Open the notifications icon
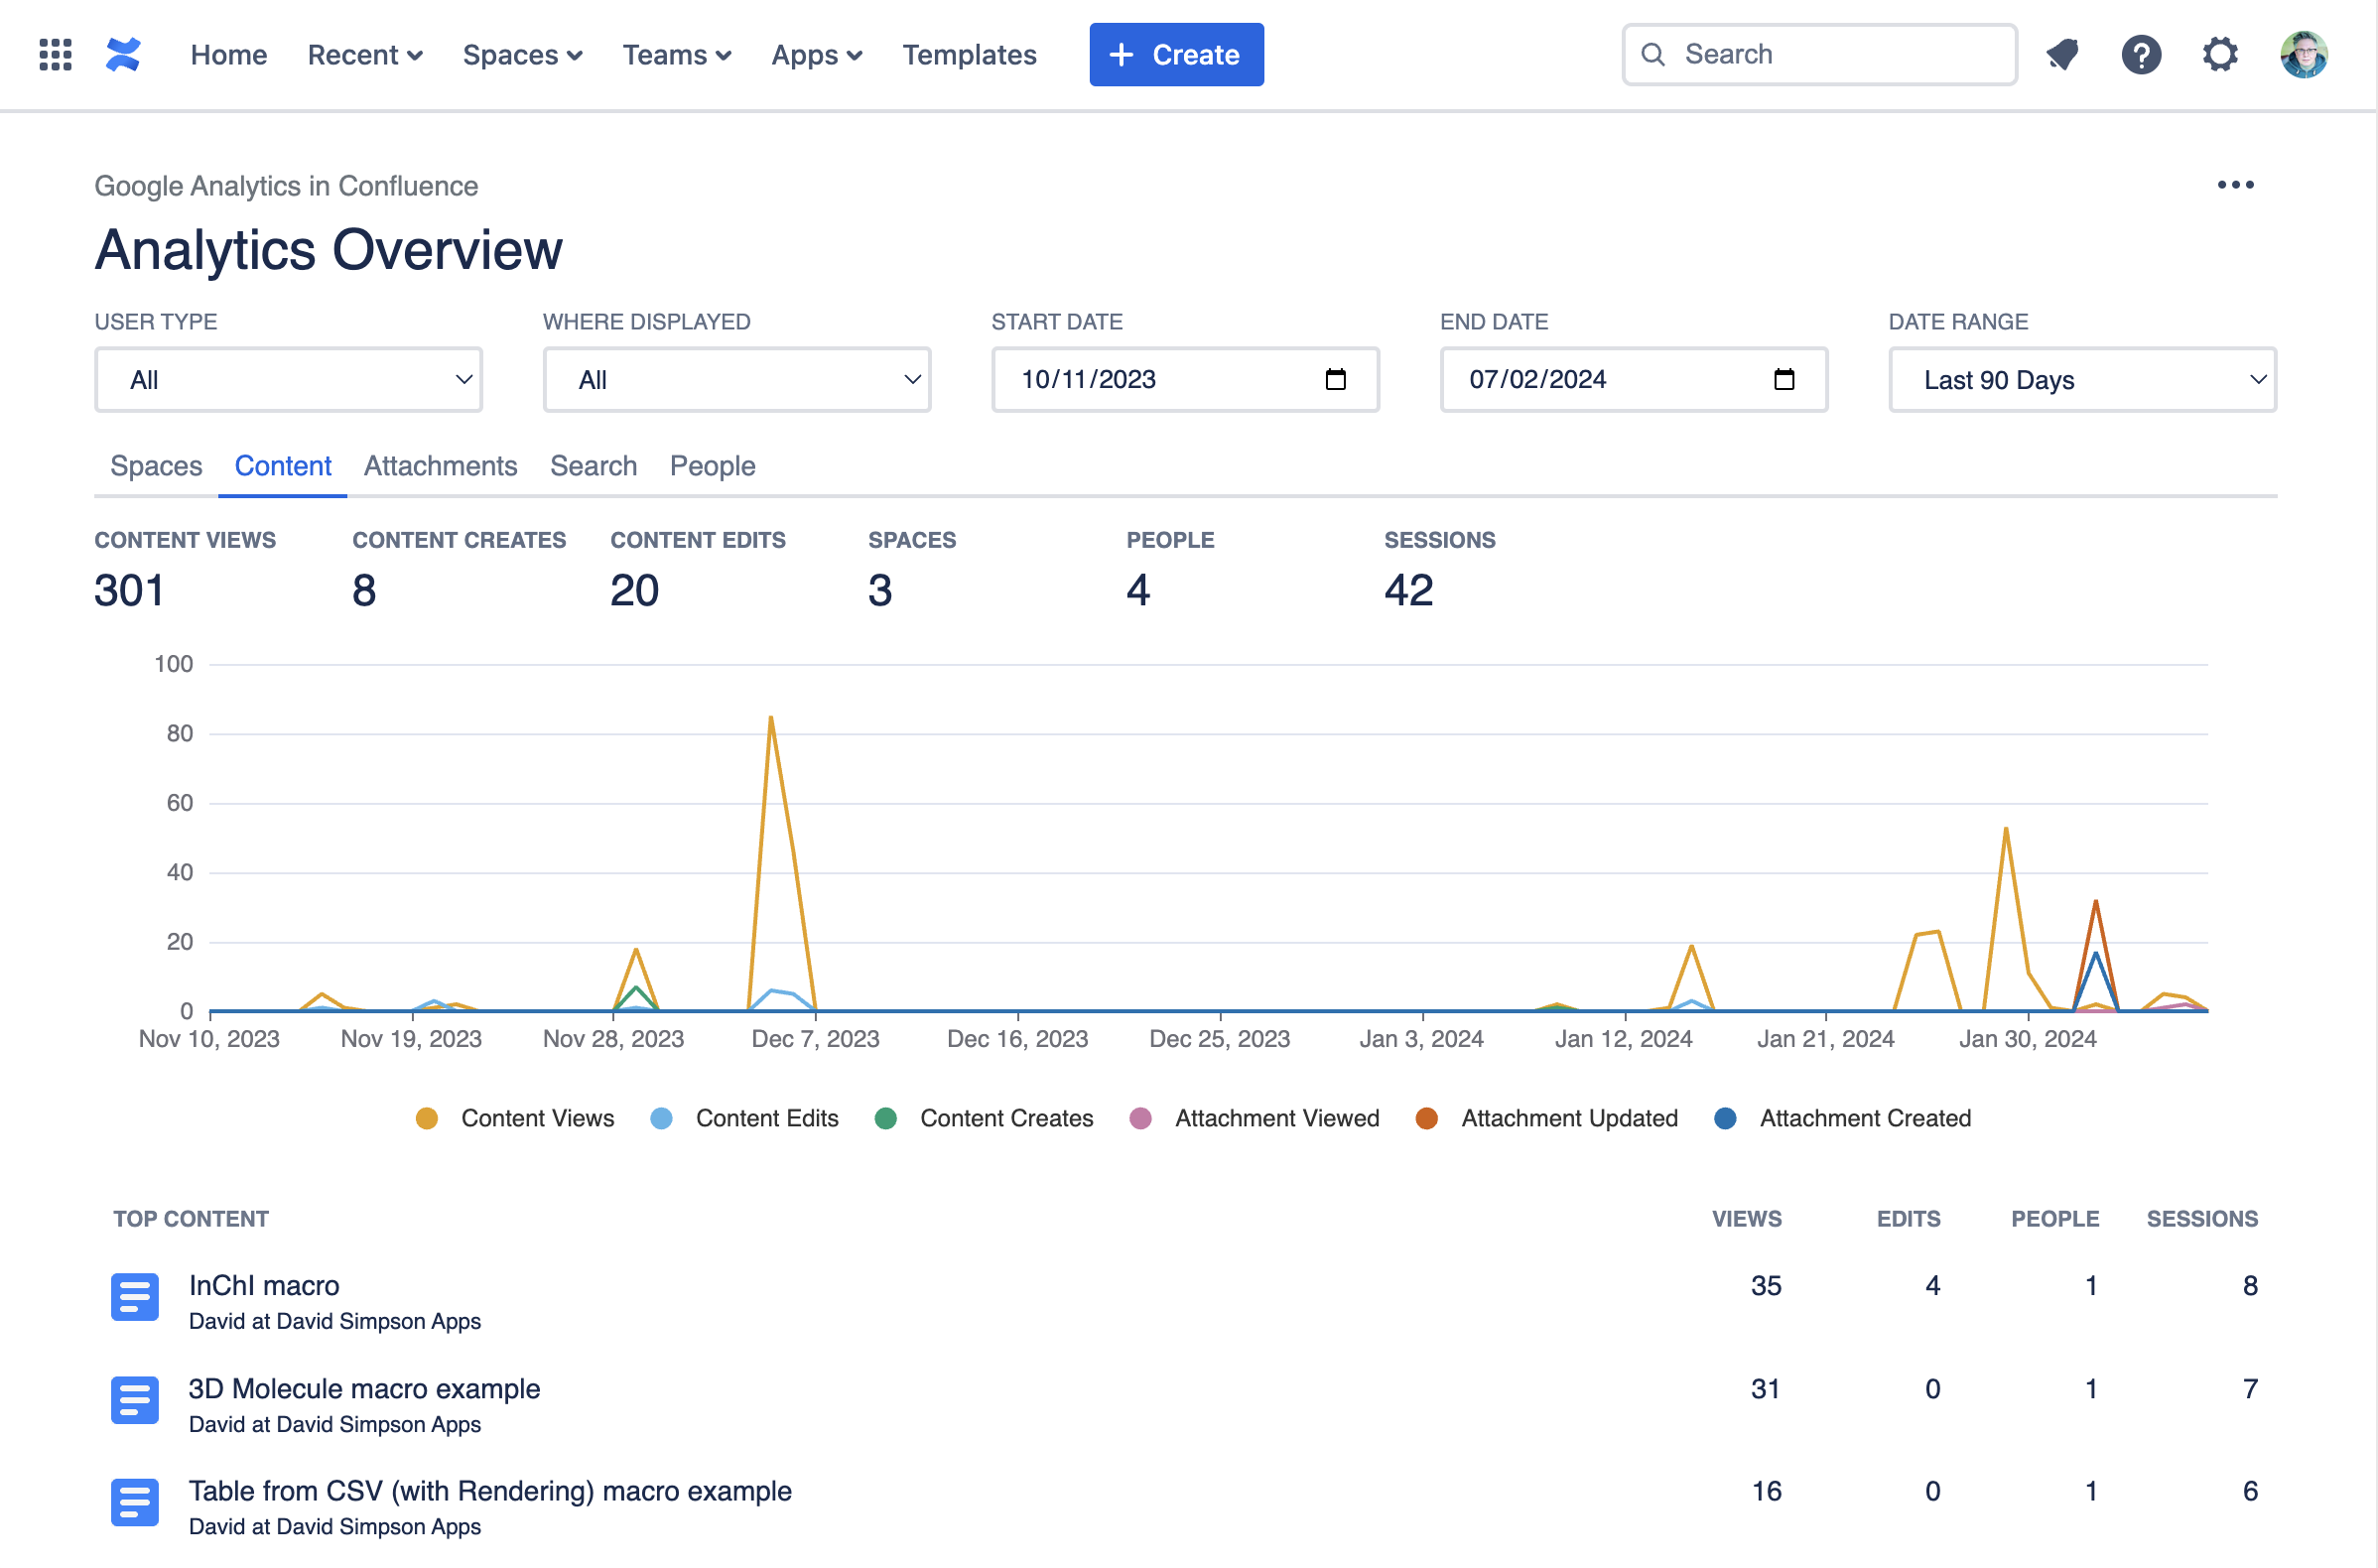 coord(2061,54)
